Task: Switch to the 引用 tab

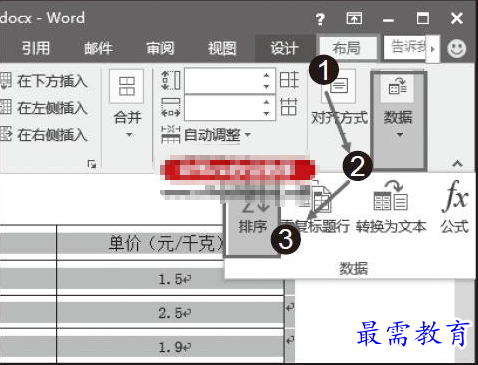Action: click(x=36, y=48)
